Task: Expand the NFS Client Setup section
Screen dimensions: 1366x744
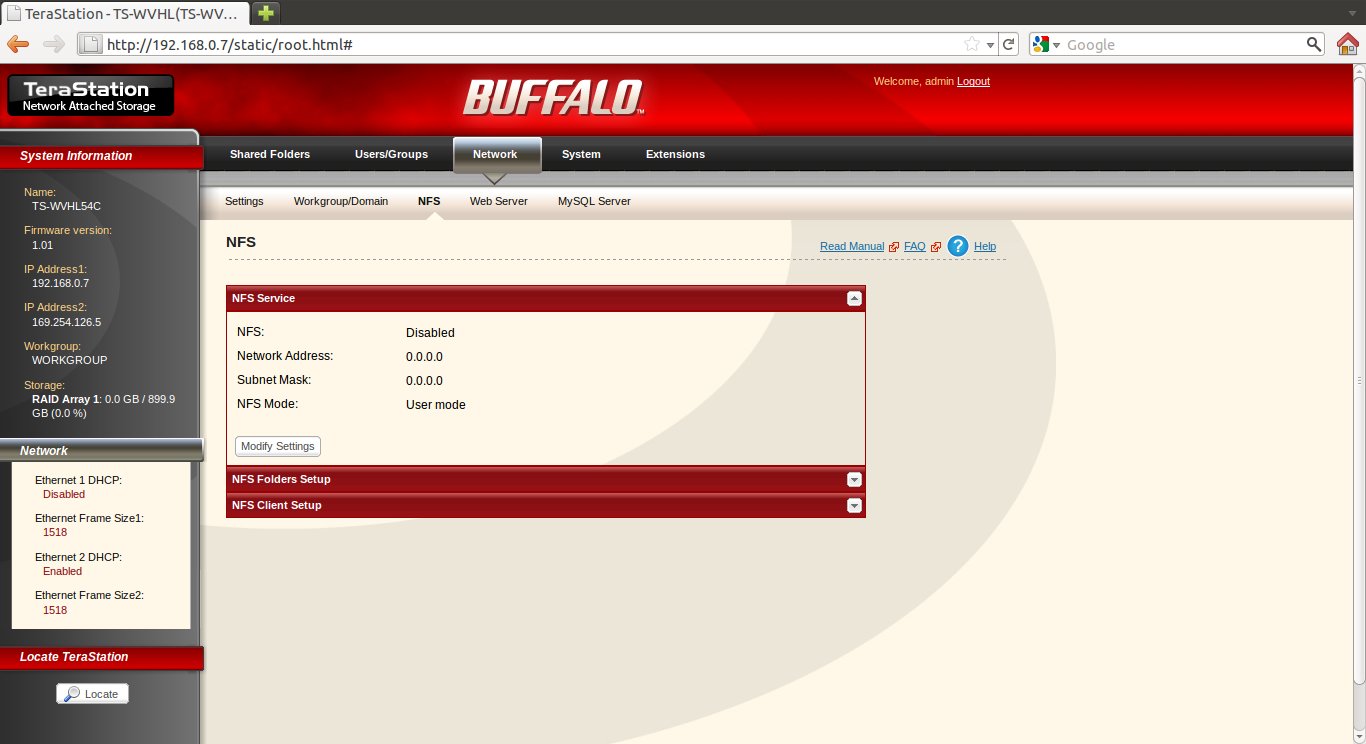Action: point(854,505)
